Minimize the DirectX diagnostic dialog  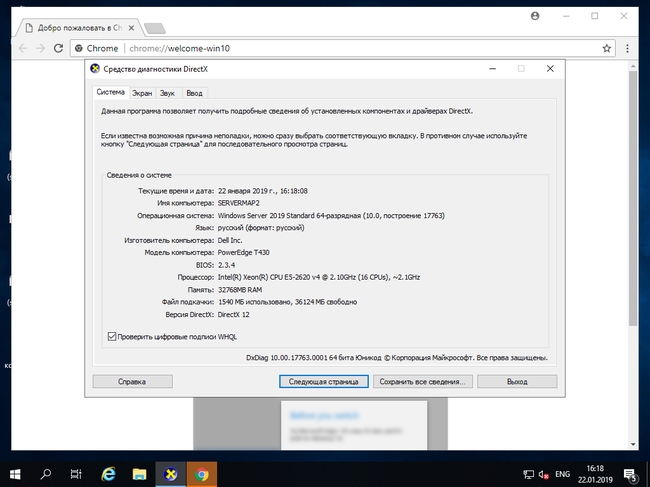(x=492, y=69)
